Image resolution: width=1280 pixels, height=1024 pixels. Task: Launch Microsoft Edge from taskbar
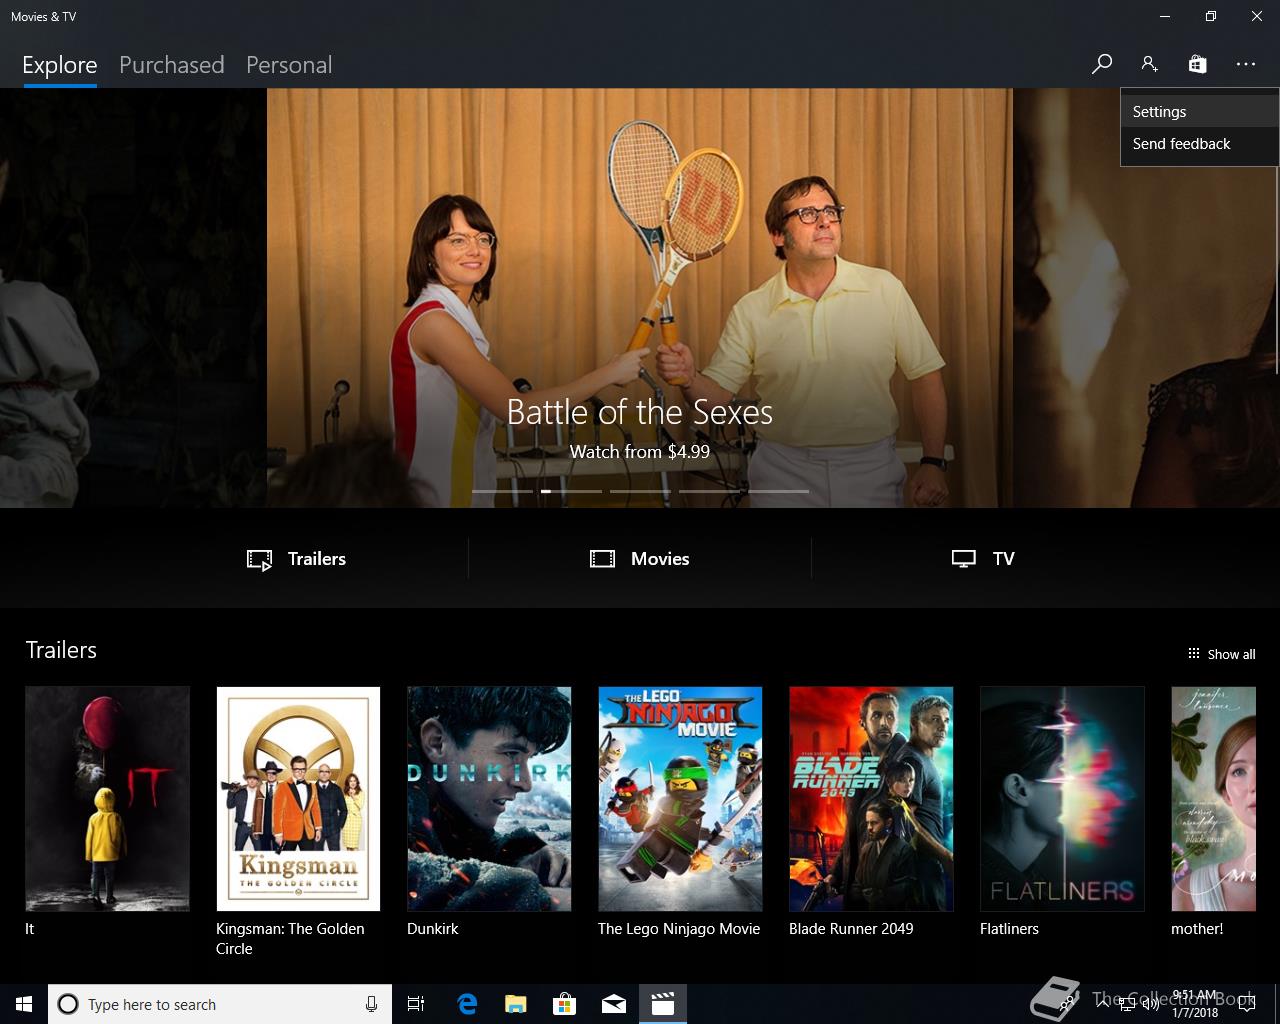[467, 1004]
